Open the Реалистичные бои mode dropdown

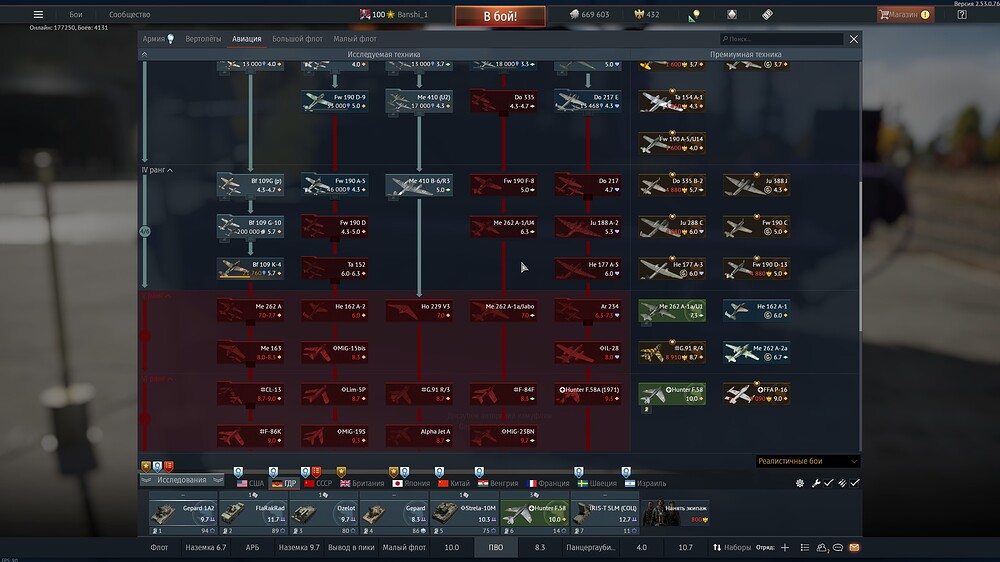(x=808, y=461)
